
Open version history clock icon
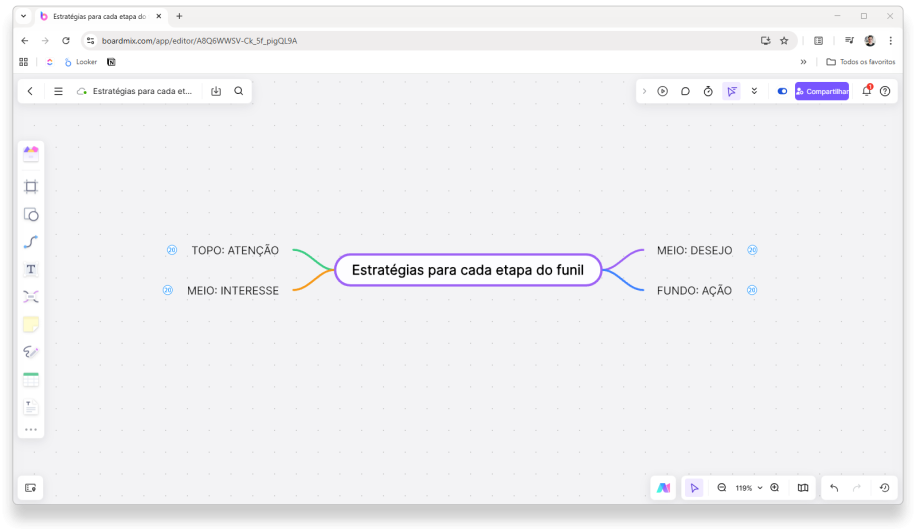(885, 488)
